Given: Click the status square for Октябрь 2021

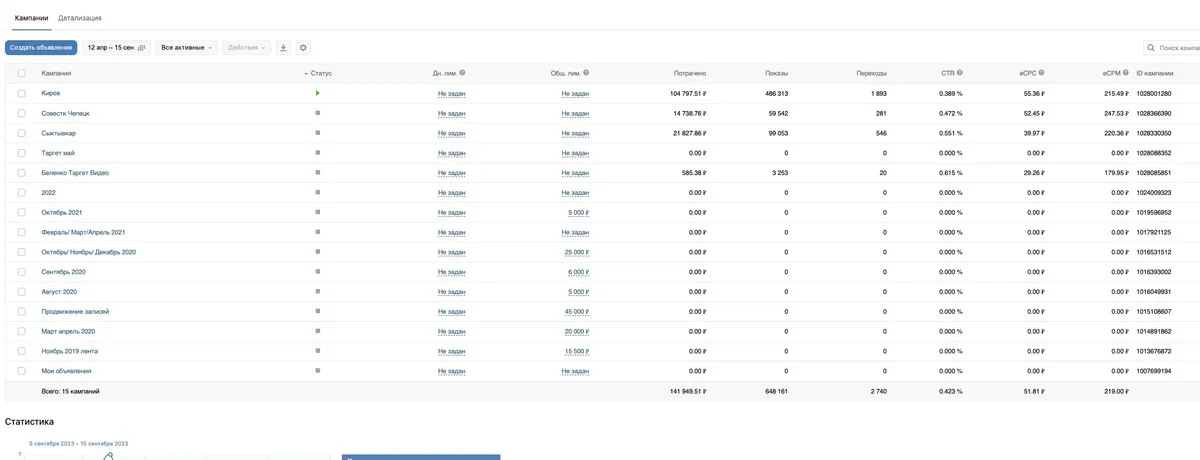Looking at the screenshot, I should point(317,212).
